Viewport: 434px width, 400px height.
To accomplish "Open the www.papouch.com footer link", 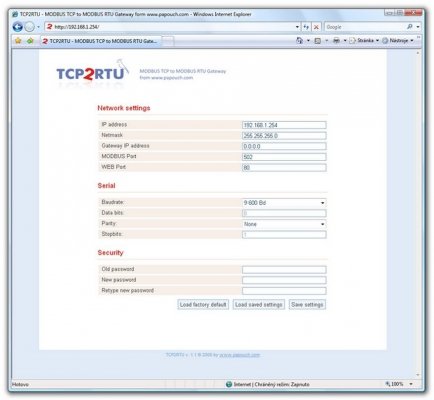I will pos(240,355).
